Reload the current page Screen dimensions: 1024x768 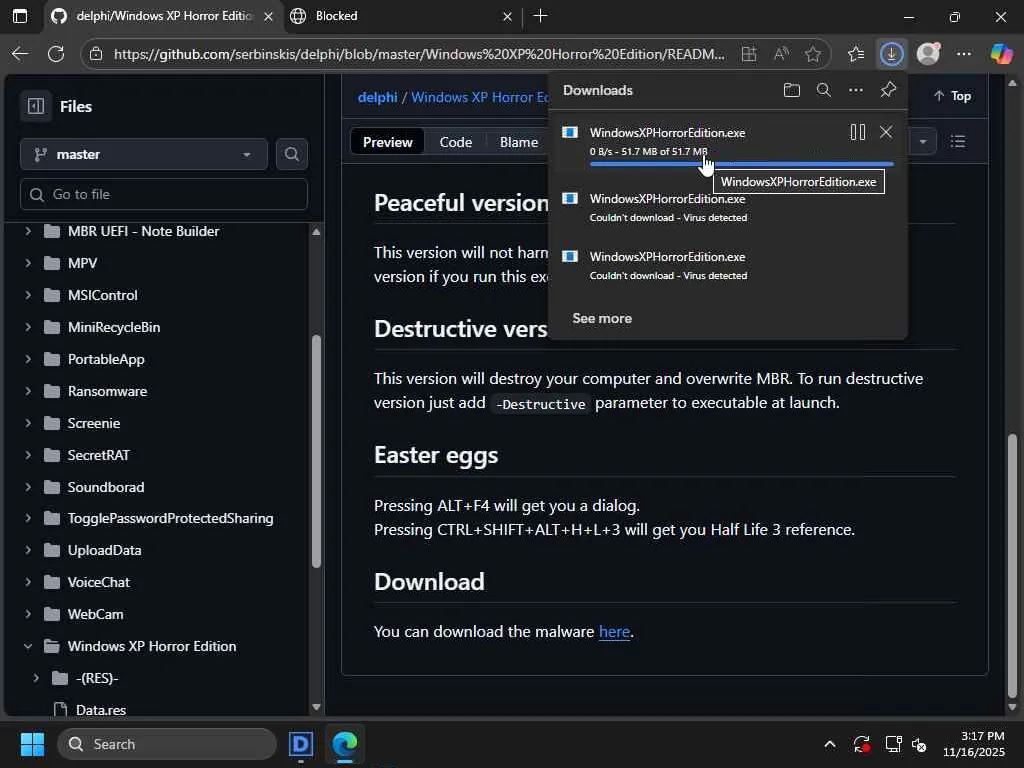[x=56, y=54]
